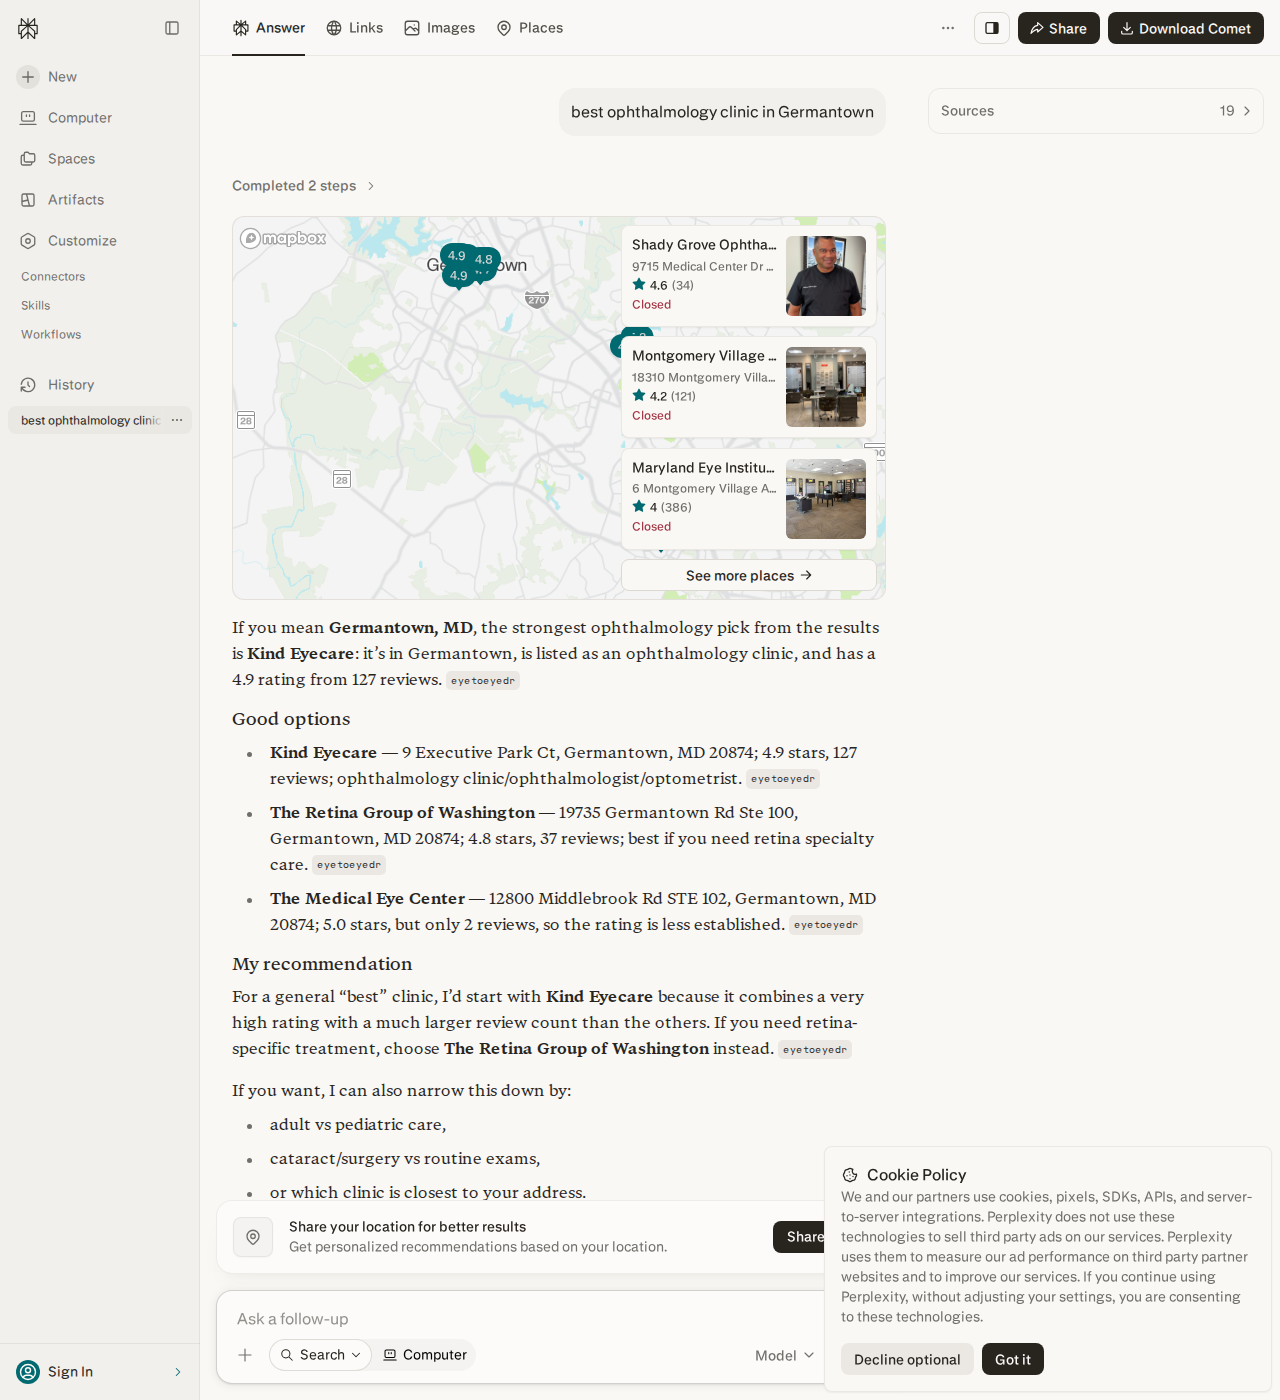Click the See more places button
The height and width of the screenshot is (1400, 1280).
point(749,575)
